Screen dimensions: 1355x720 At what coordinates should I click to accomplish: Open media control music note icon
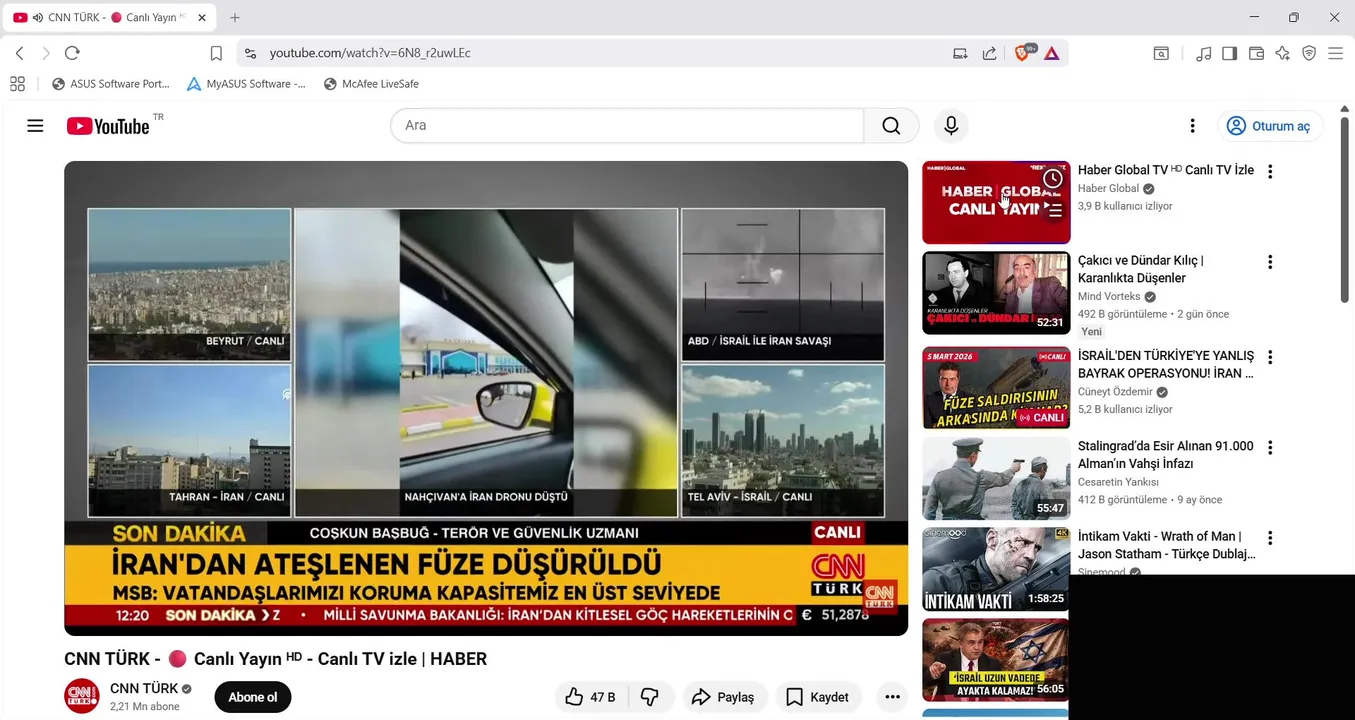[1204, 53]
